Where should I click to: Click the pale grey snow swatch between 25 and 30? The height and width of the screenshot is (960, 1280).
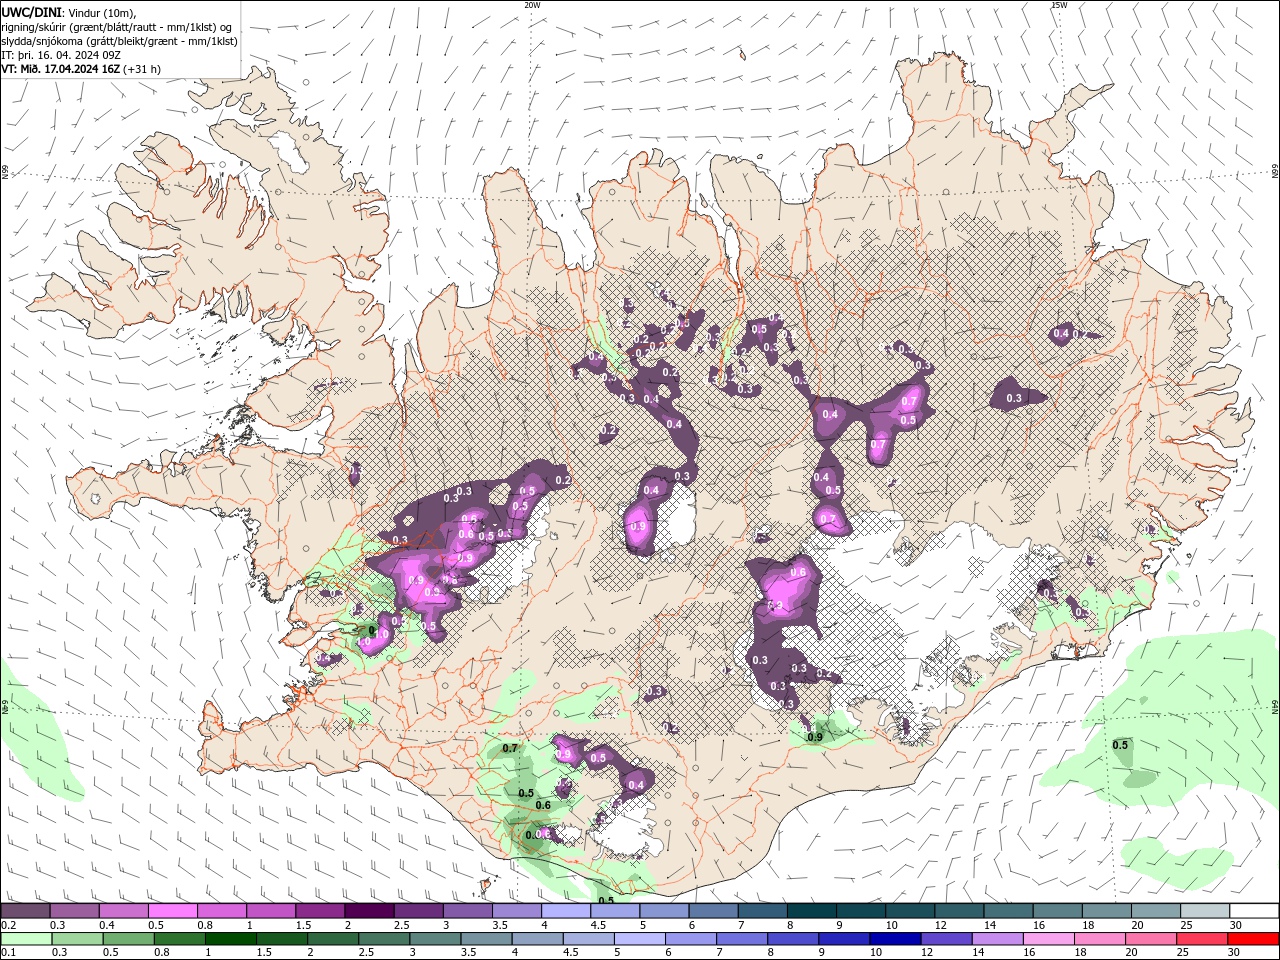pyautogui.click(x=1204, y=910)
